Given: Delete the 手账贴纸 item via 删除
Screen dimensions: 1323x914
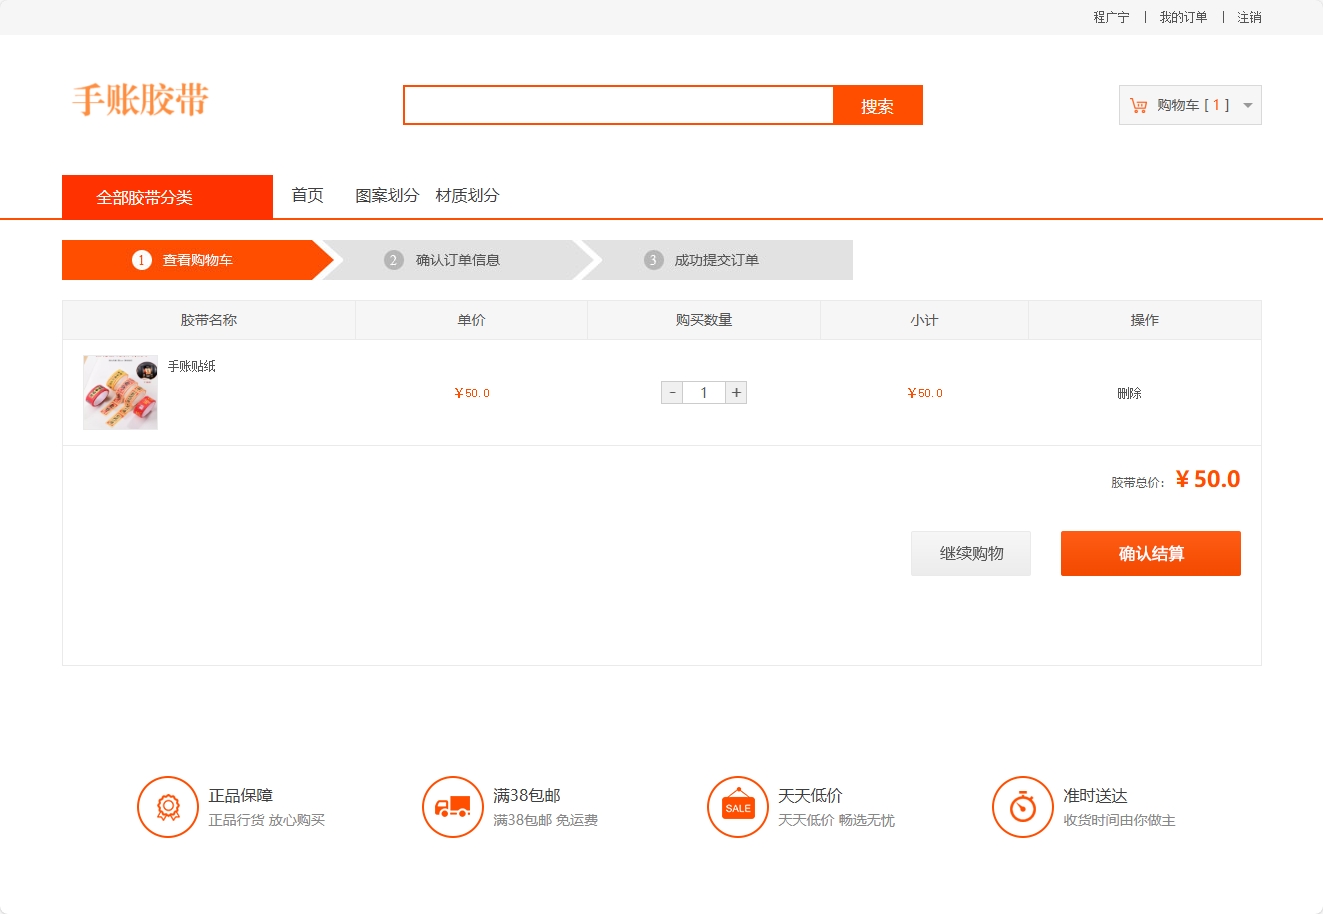Looking at the screenshot, I should pos(1129,394).
